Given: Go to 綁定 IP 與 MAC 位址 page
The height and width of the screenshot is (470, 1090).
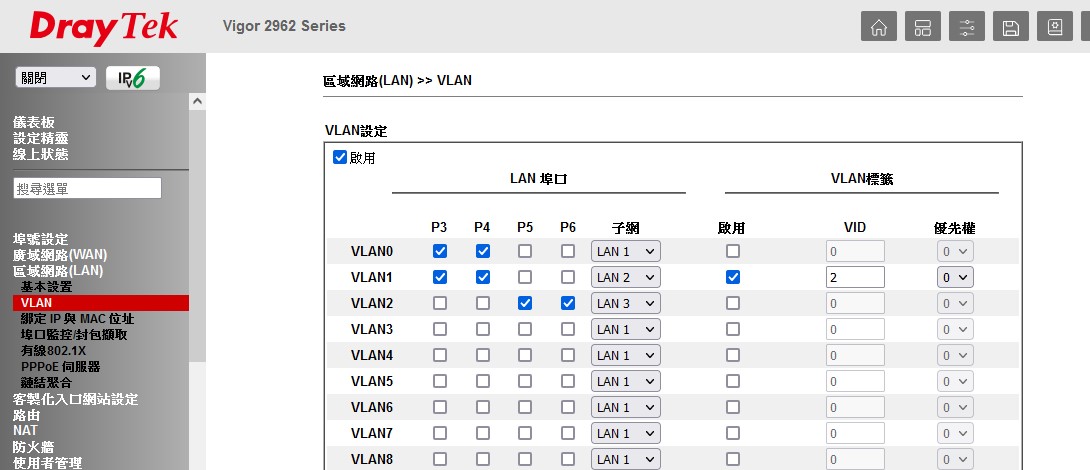Looking at the screenshot, I should point(77,319).
